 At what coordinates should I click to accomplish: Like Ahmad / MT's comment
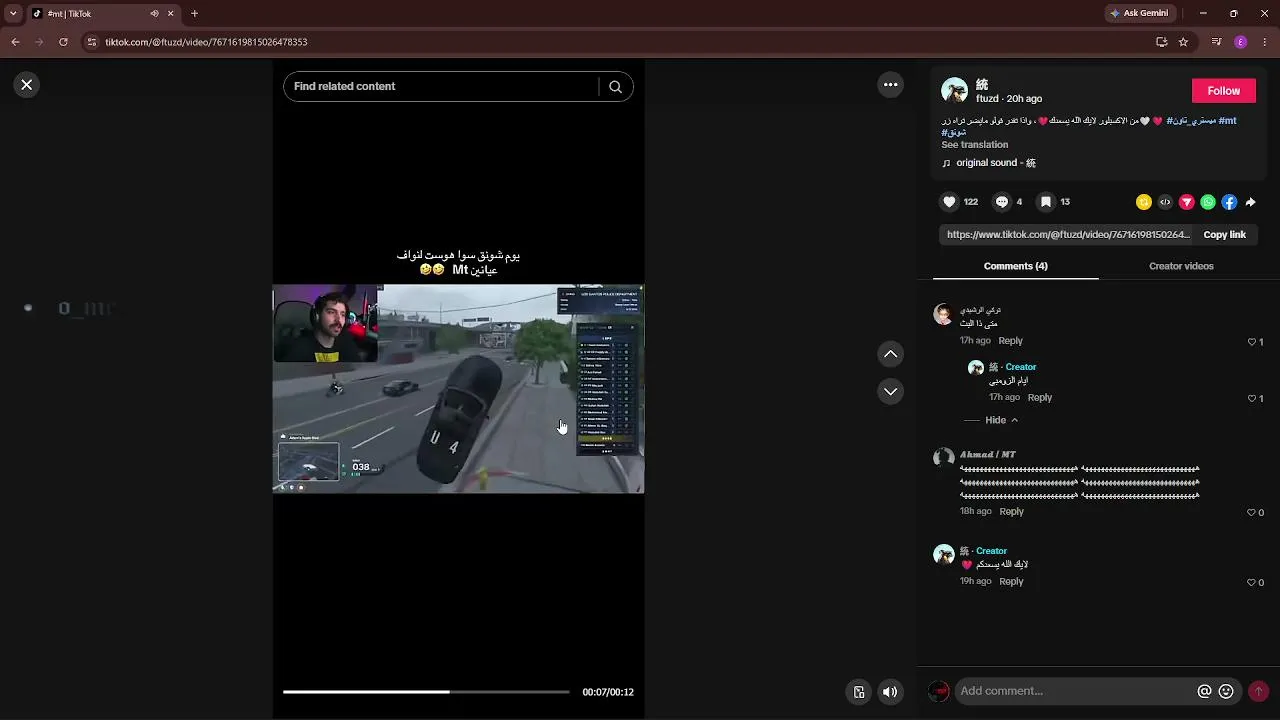(1251, 513)
